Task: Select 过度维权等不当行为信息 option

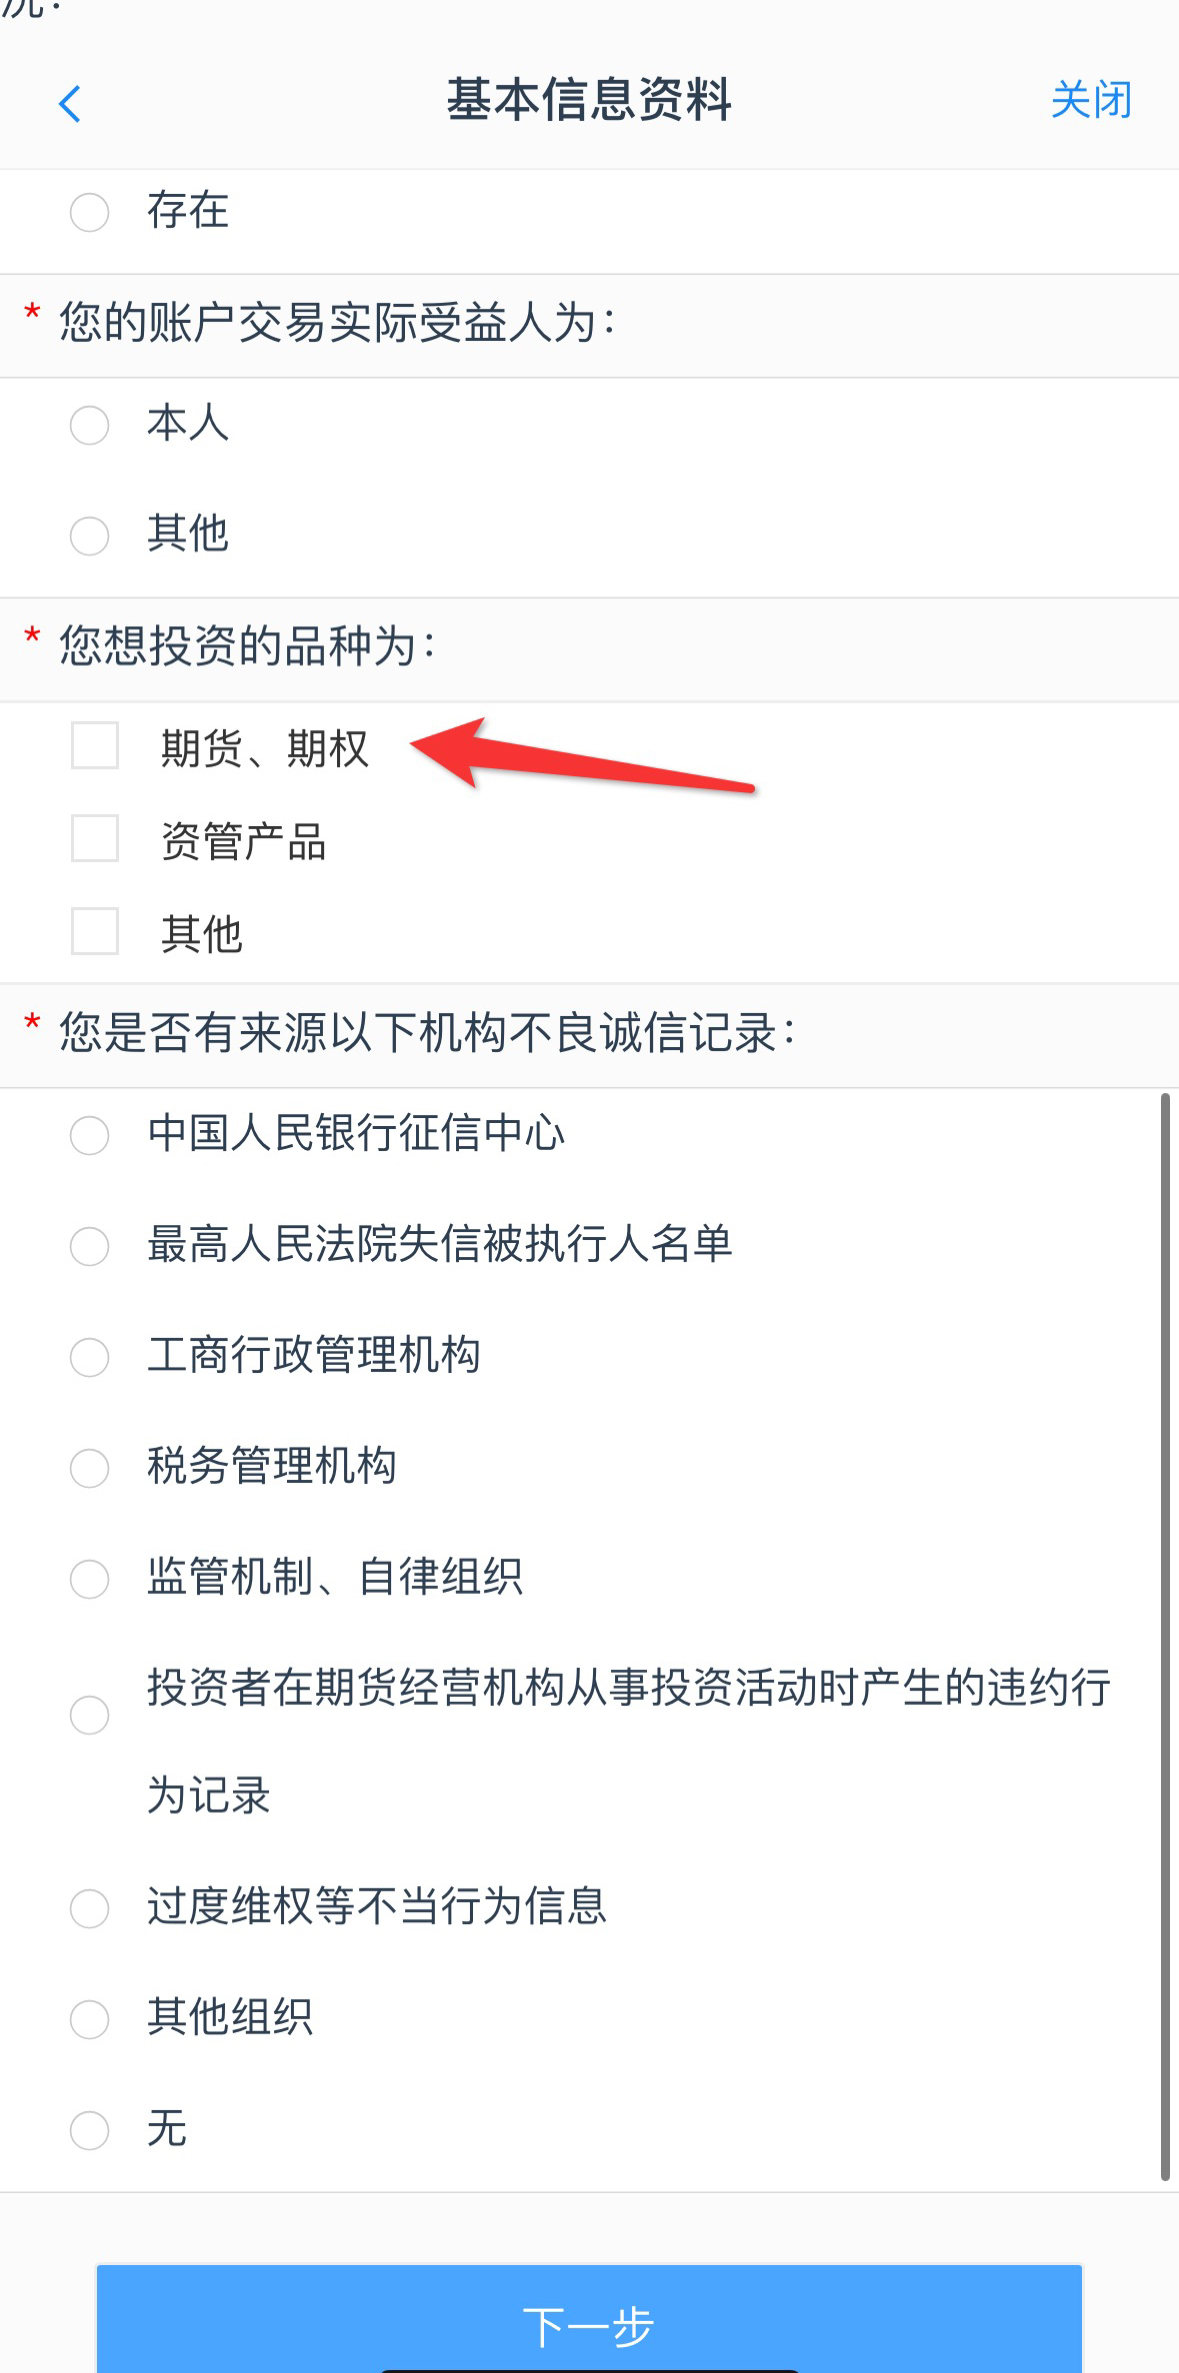Action: tap(89, 1908)
